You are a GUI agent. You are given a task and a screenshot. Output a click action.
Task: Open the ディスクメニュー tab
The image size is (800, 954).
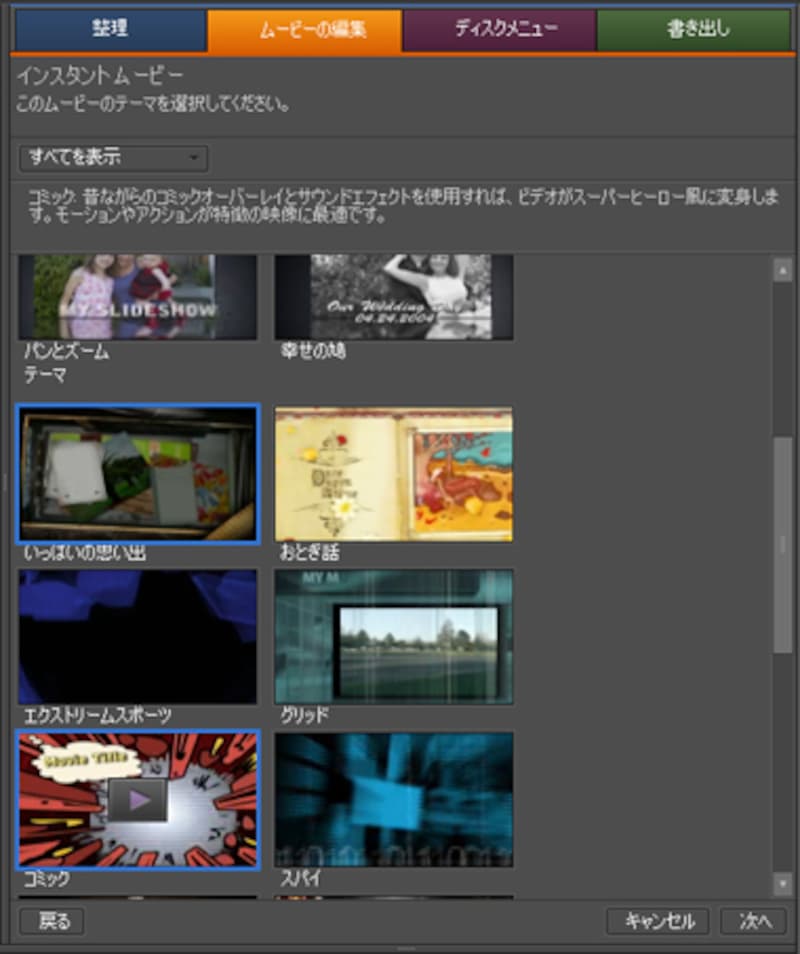tap(499, 29)
